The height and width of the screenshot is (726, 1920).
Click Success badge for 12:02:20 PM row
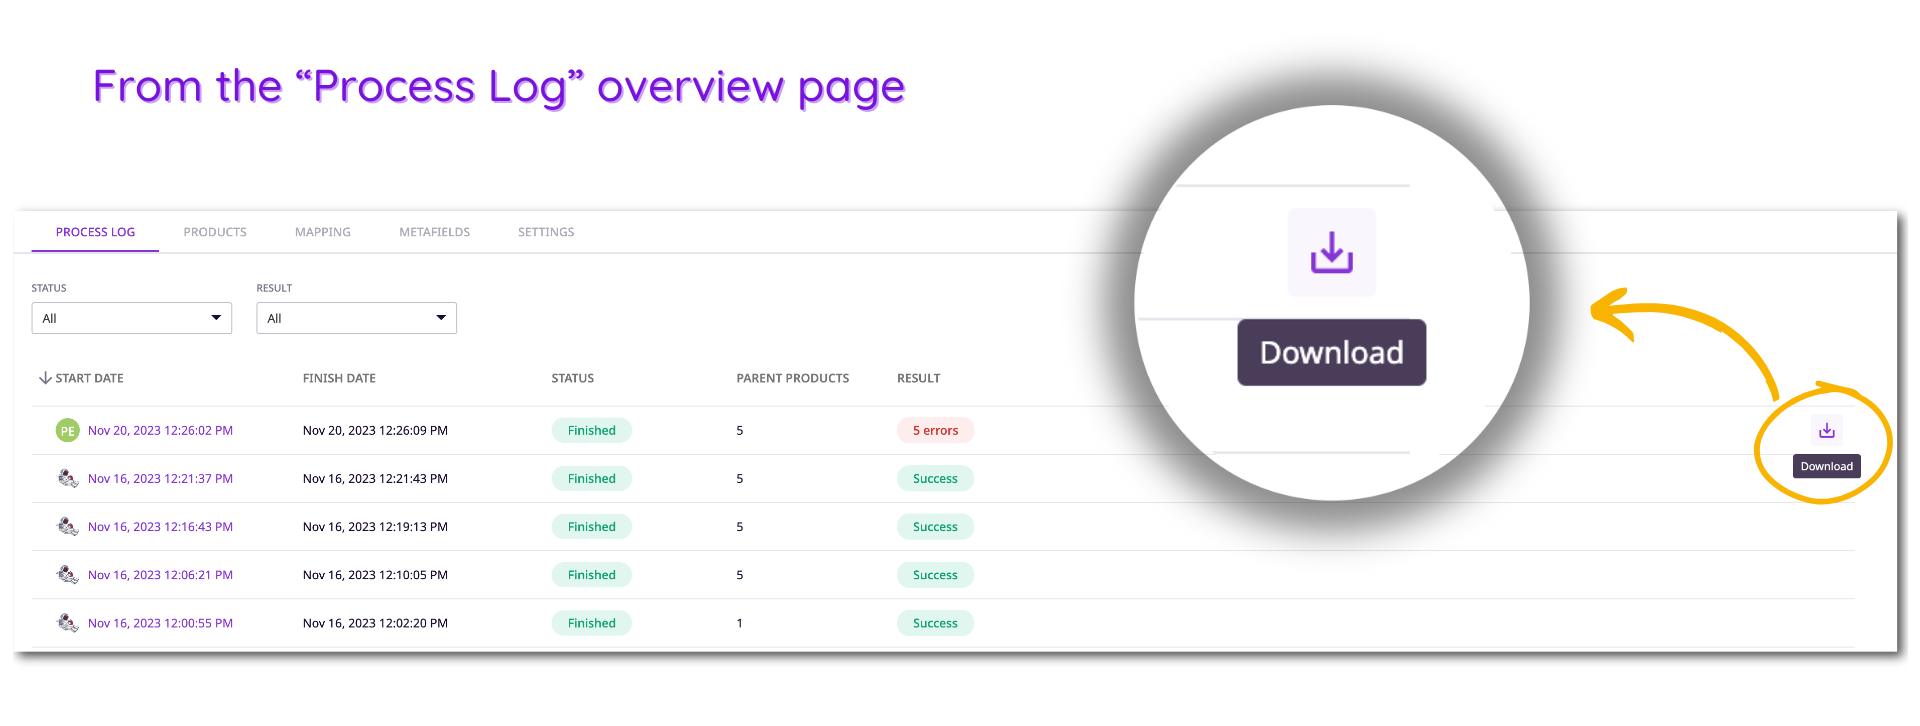[x=935, y=623]
